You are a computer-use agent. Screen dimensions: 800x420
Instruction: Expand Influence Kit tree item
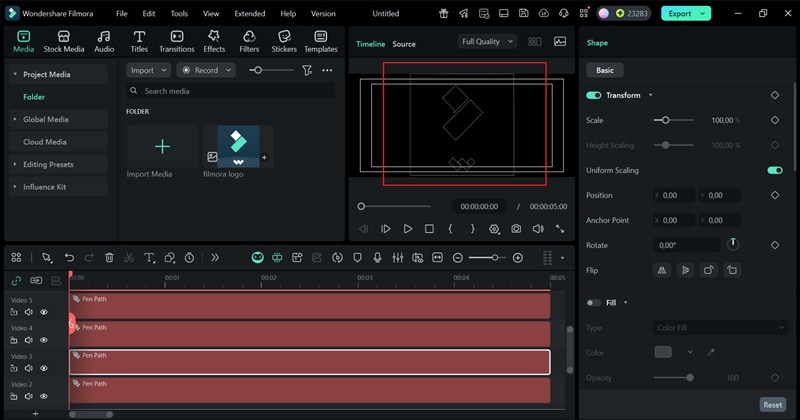pyautogui.click(x=15, y=187)
